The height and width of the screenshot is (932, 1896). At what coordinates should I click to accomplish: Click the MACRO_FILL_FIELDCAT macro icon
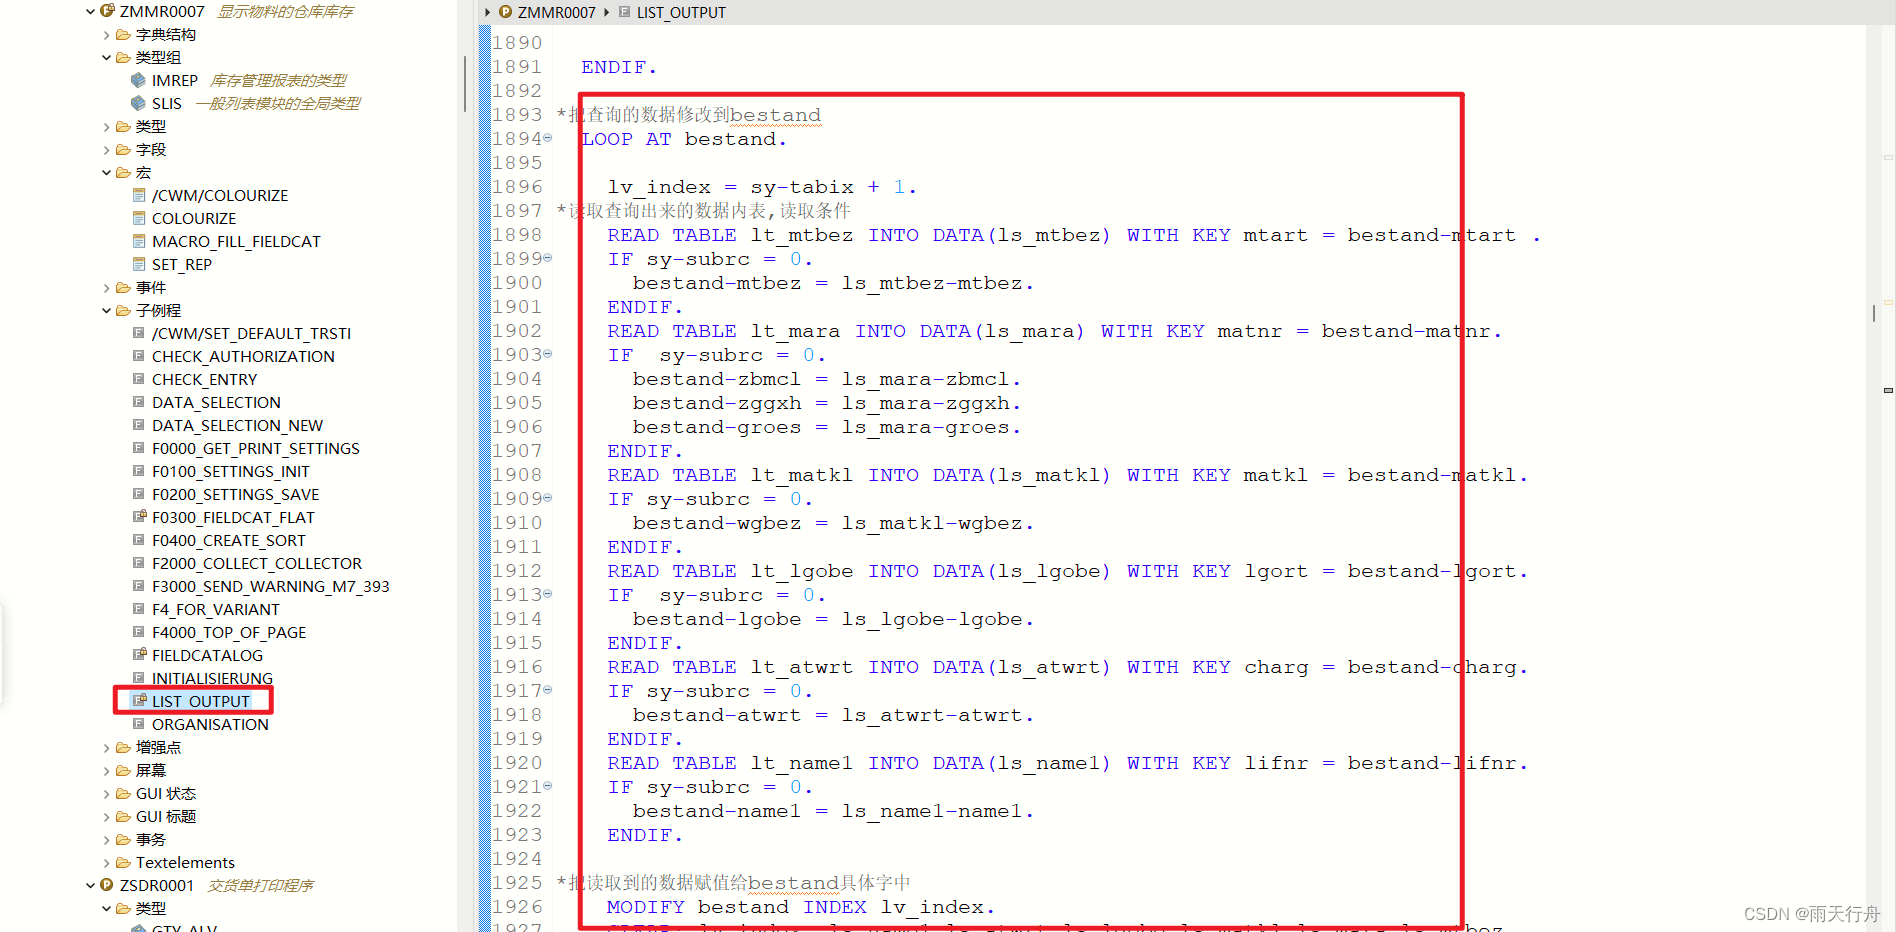139,241
